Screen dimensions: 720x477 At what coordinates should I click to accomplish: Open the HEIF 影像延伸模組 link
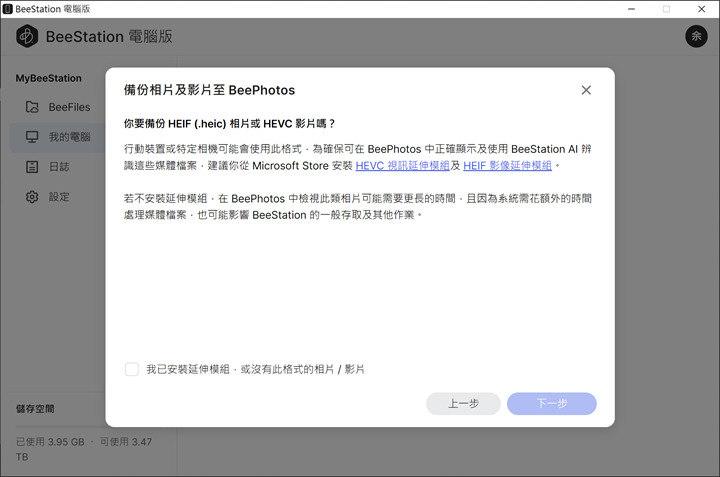pos(507,166)
